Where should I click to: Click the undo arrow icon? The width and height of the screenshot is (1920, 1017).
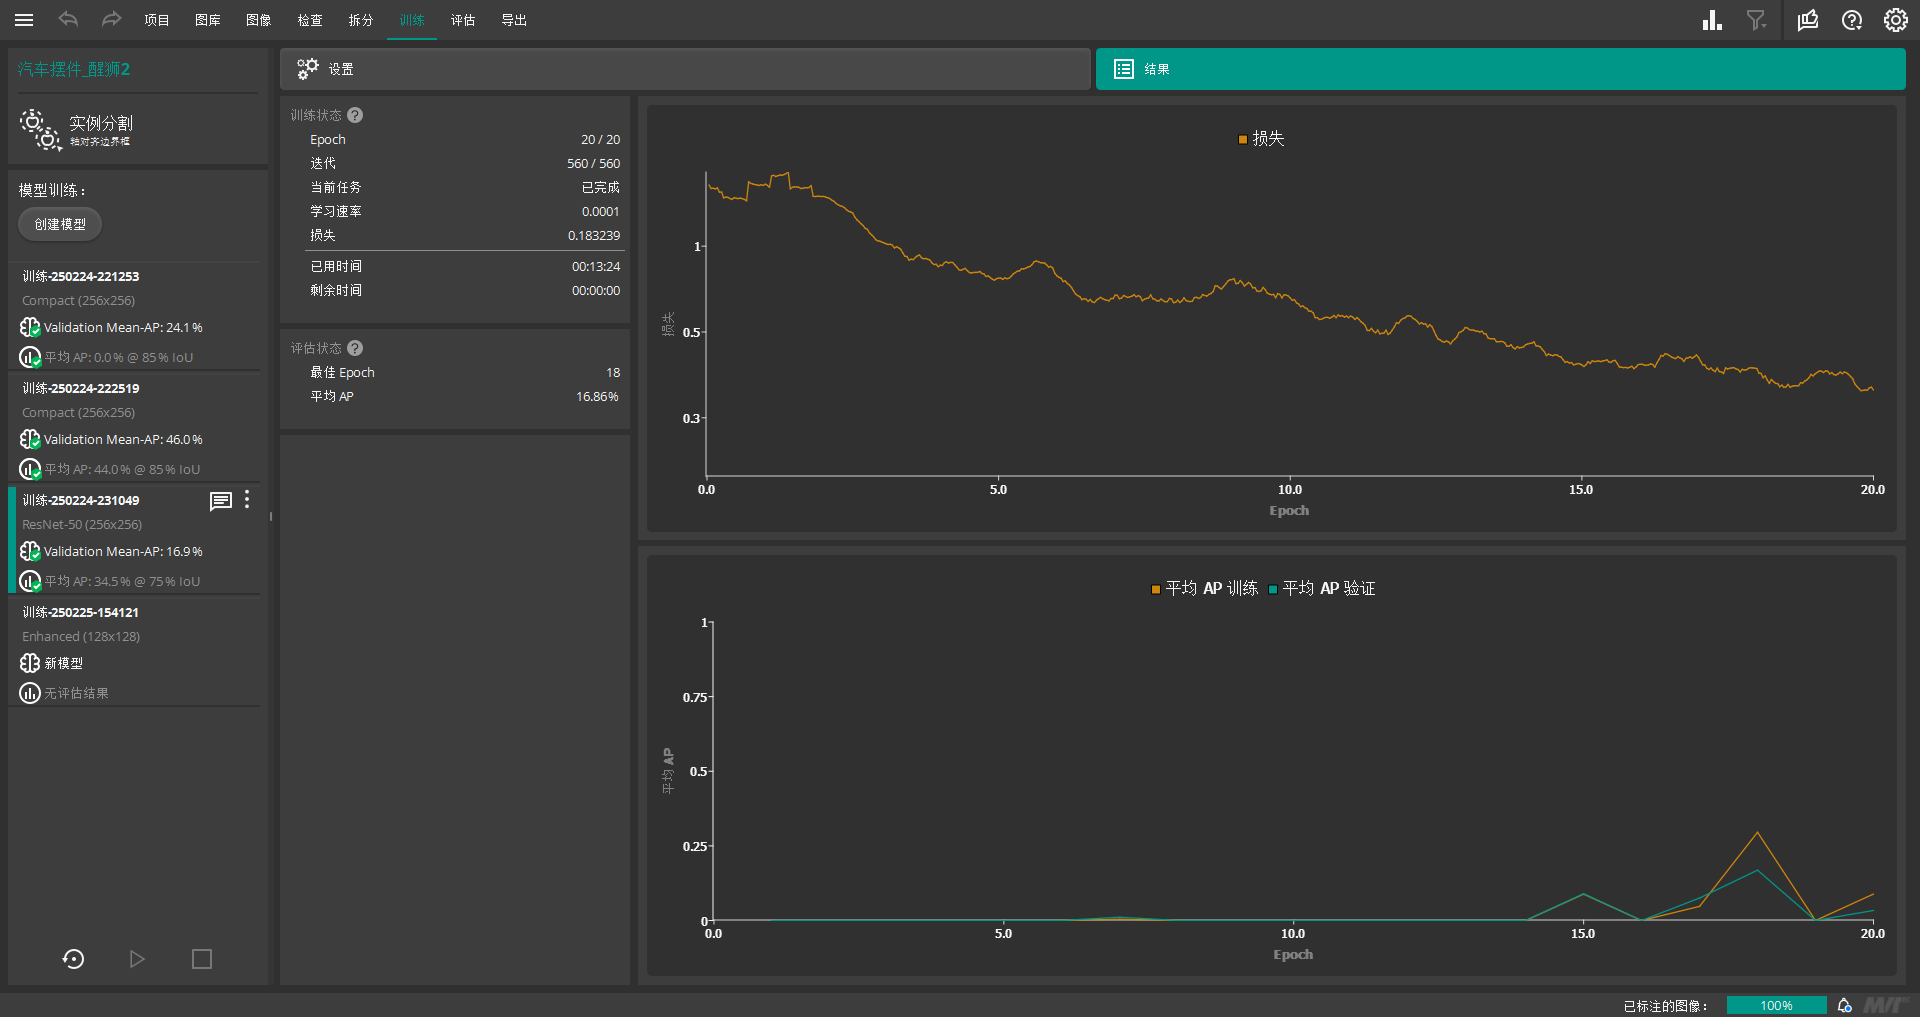point(68,19)
